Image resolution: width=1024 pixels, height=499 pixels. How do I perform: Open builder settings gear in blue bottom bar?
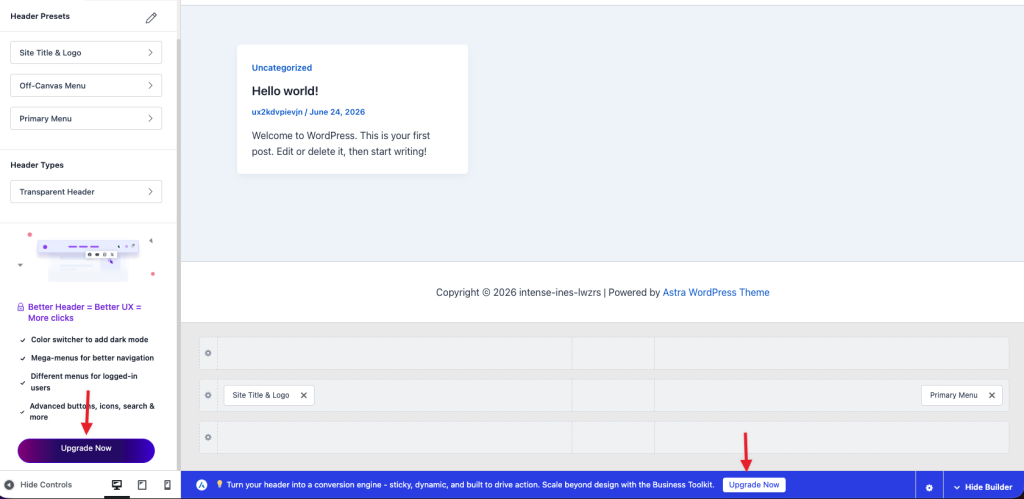[929, 487]
